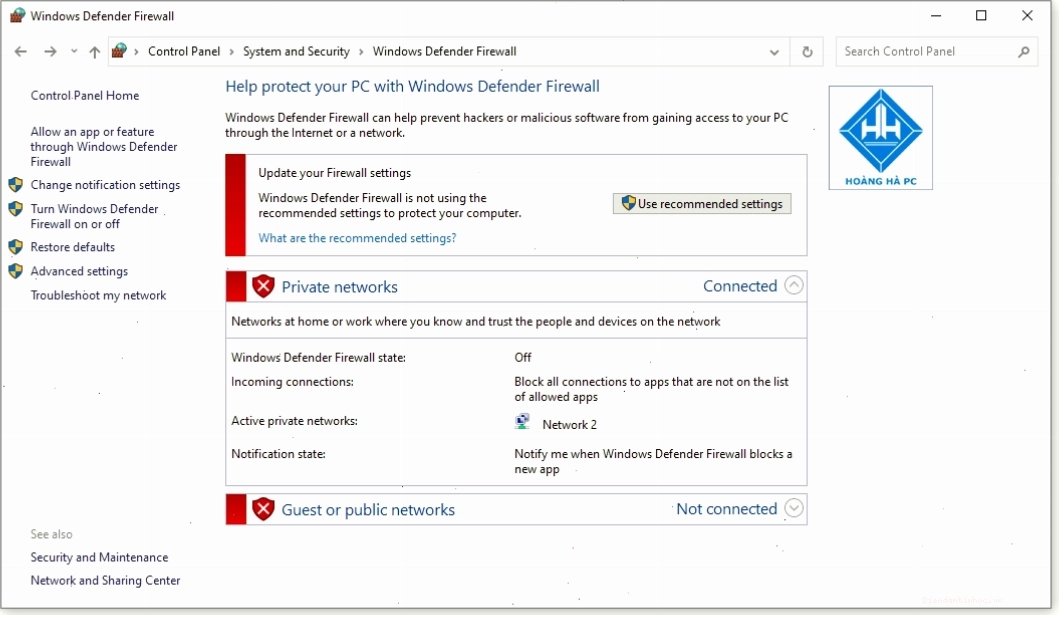Click Connected status on Private networks

point(740,286)
